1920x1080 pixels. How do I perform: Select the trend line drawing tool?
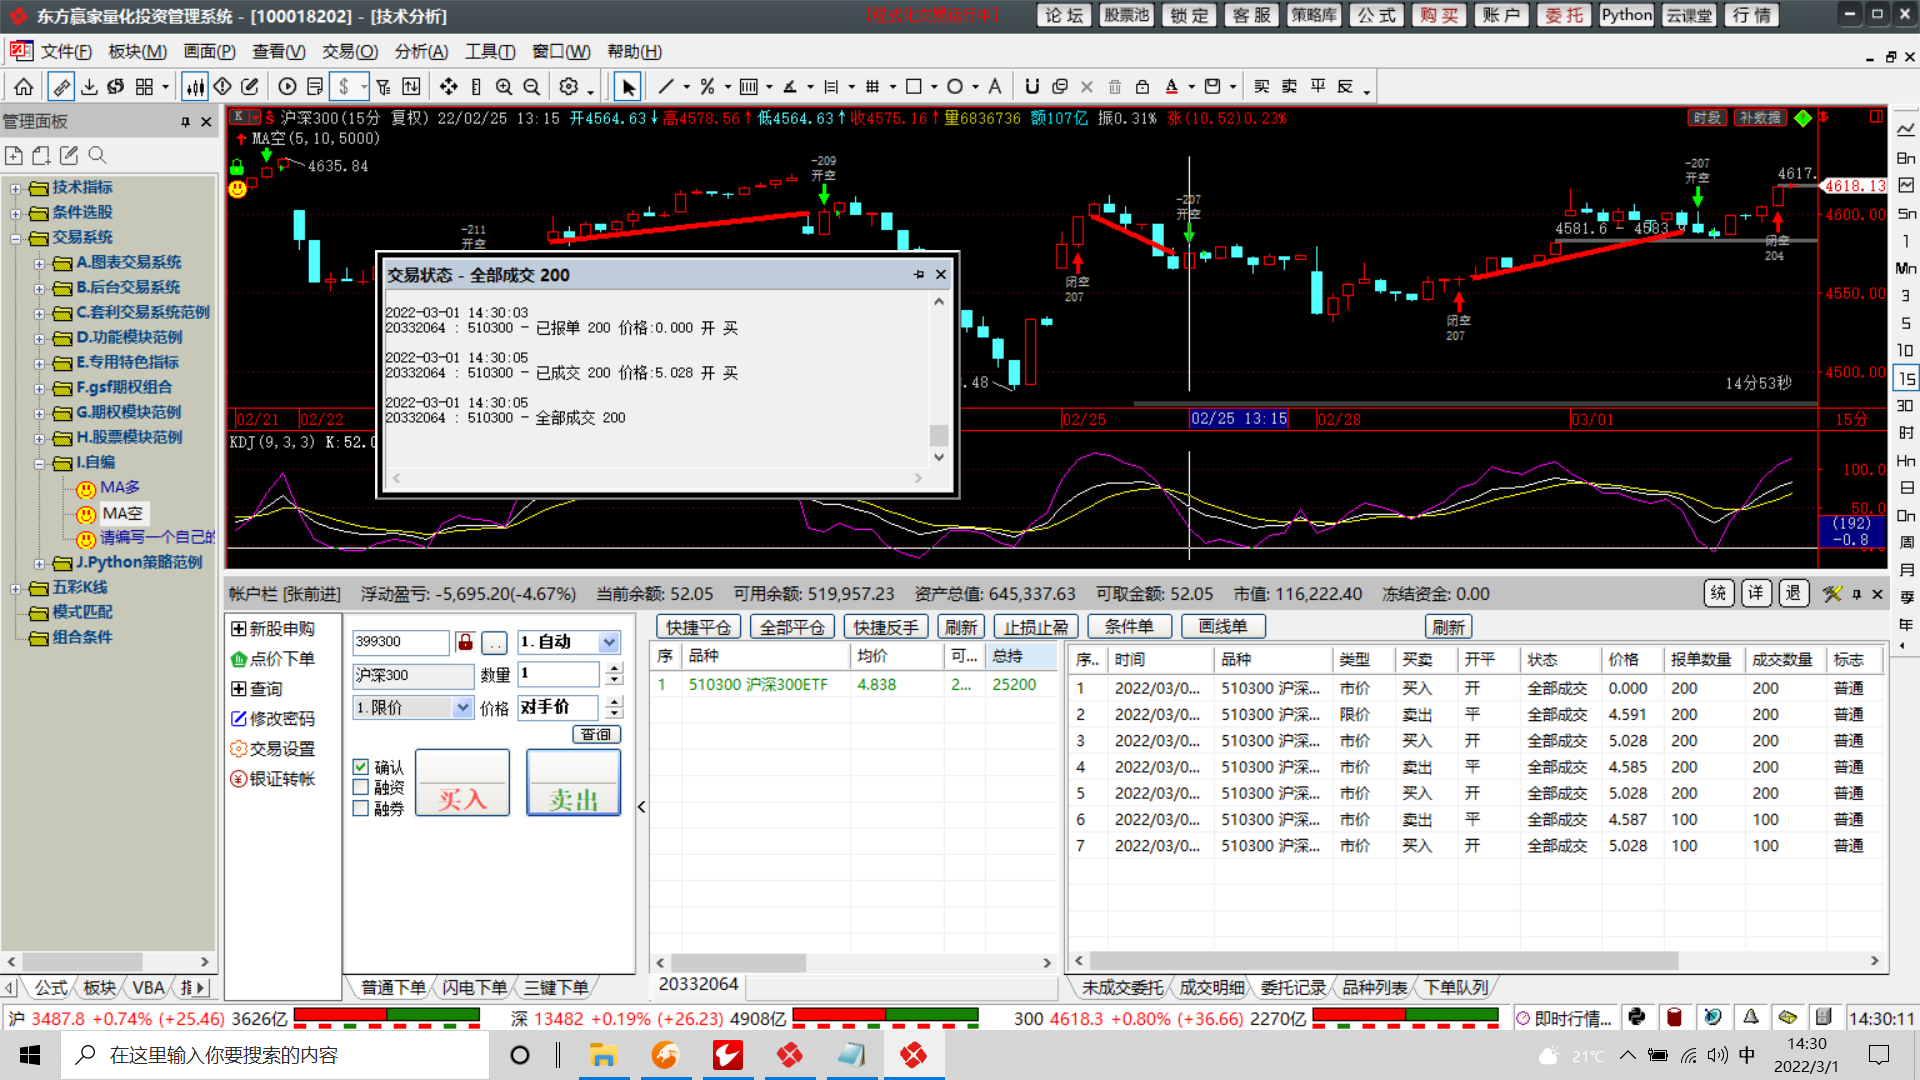tap(665, 87)
